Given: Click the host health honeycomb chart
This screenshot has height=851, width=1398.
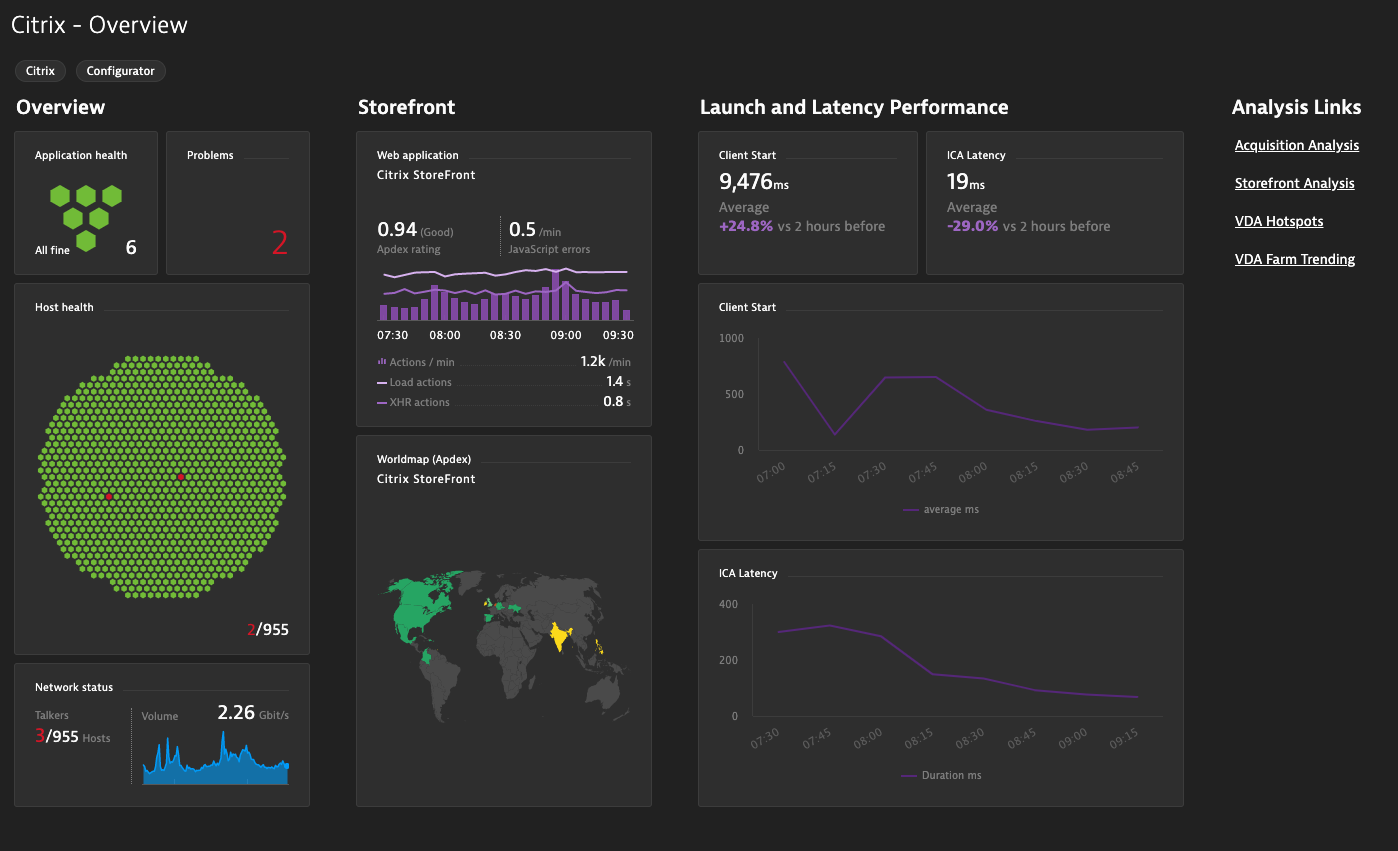Looking at the screenshot, I should click(x=162, y=476).
